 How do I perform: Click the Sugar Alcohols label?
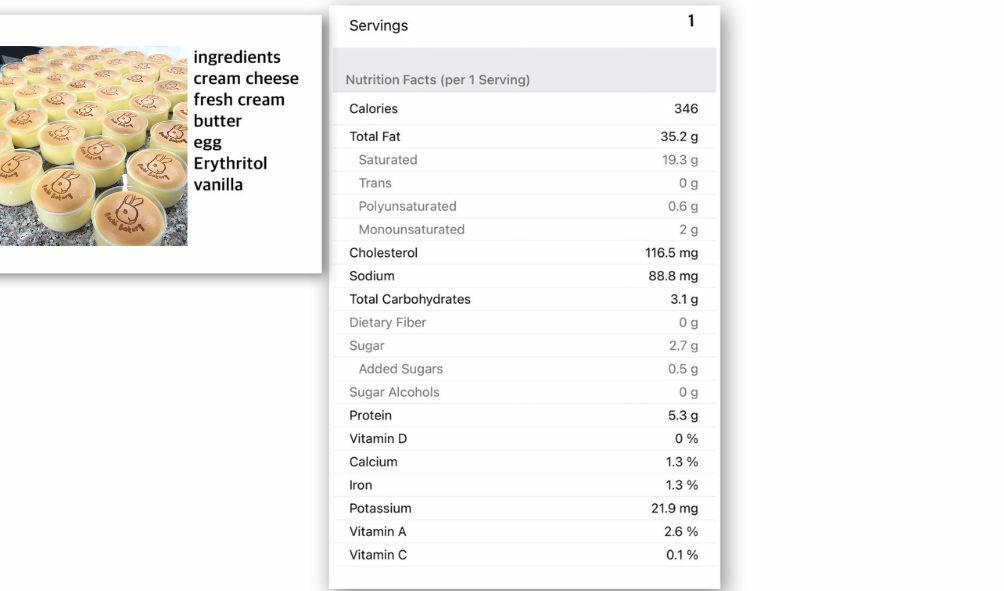pos(394,392)
